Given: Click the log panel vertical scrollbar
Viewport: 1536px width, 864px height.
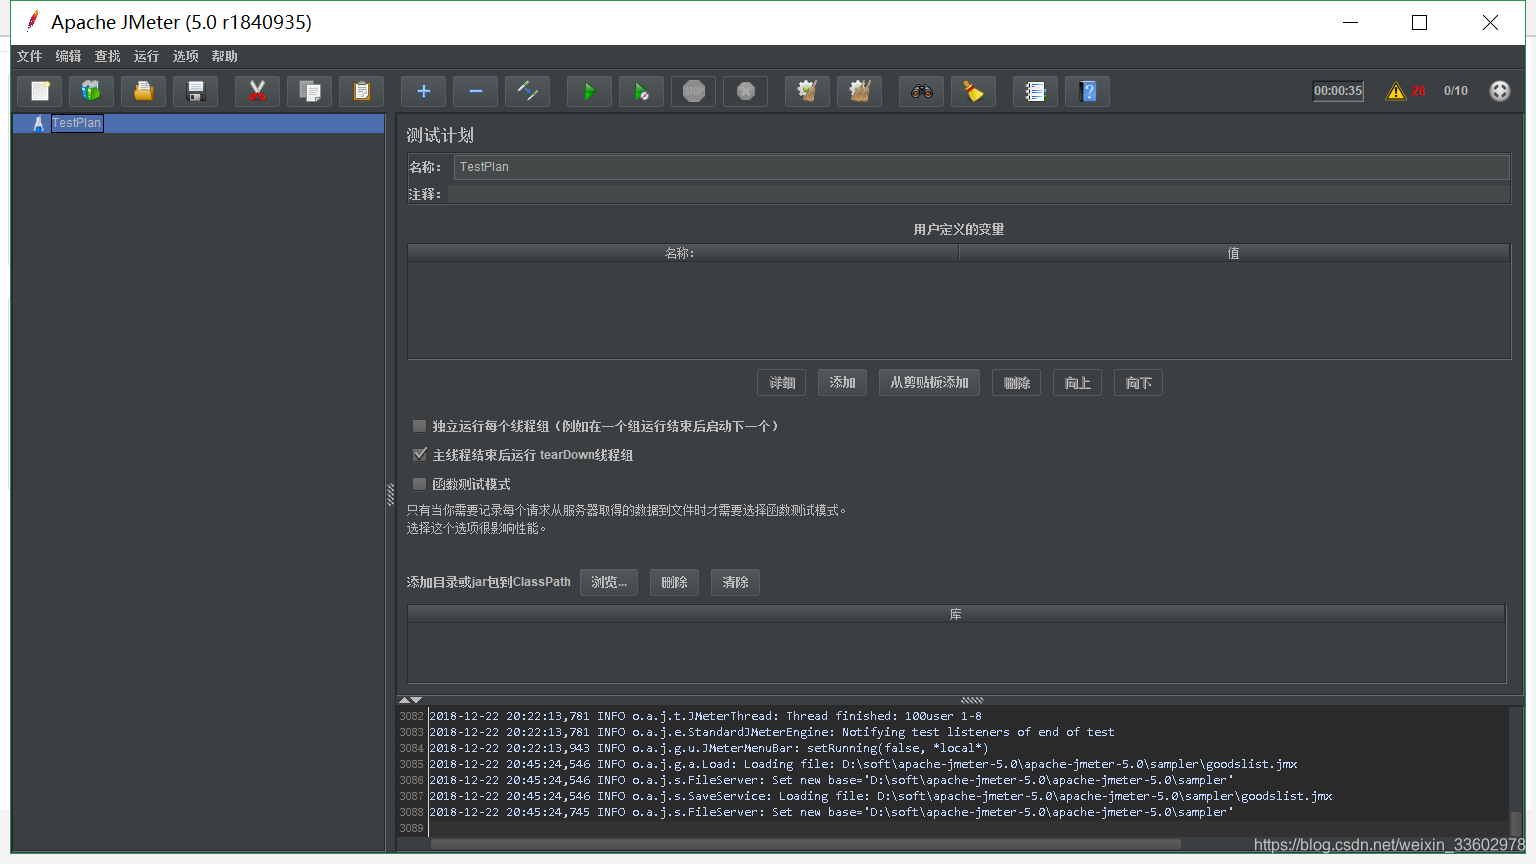Looking at the screenshot, I should pyautogui.click(x=1516, y=823).
